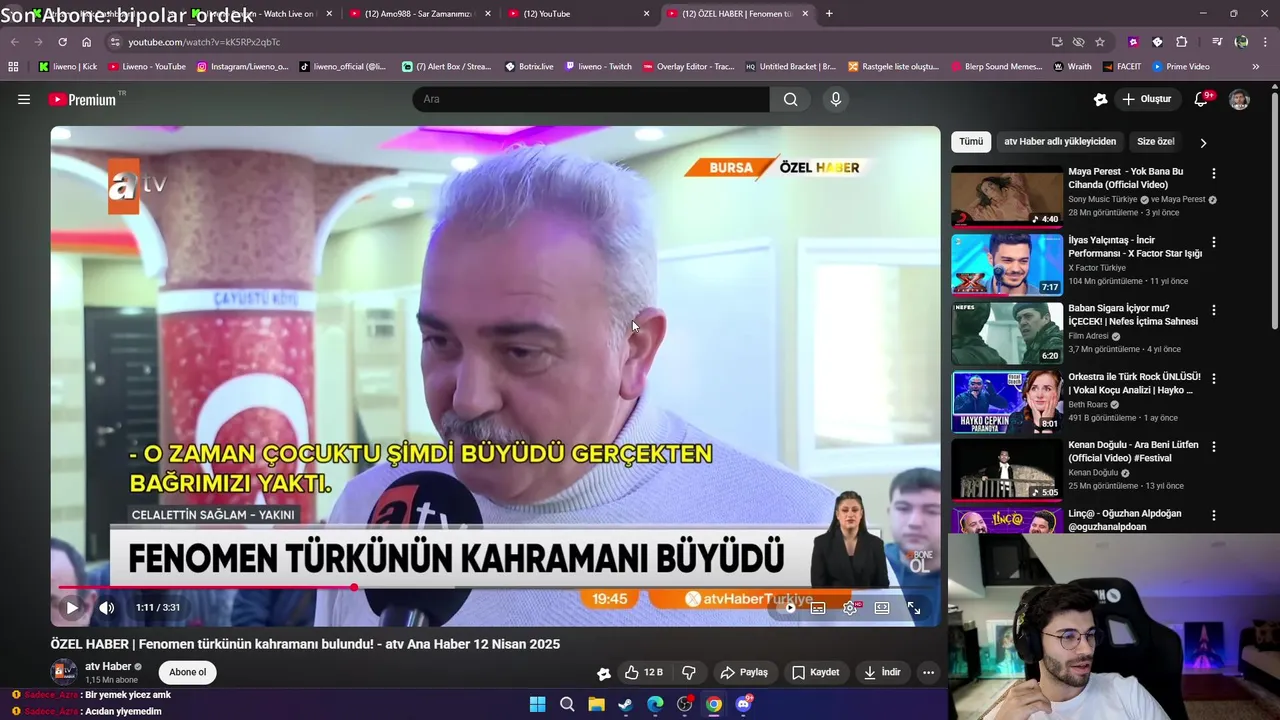Screen dimensions: 1280x720
Task: Open the account avatar menu
Action: [1239, 99]
